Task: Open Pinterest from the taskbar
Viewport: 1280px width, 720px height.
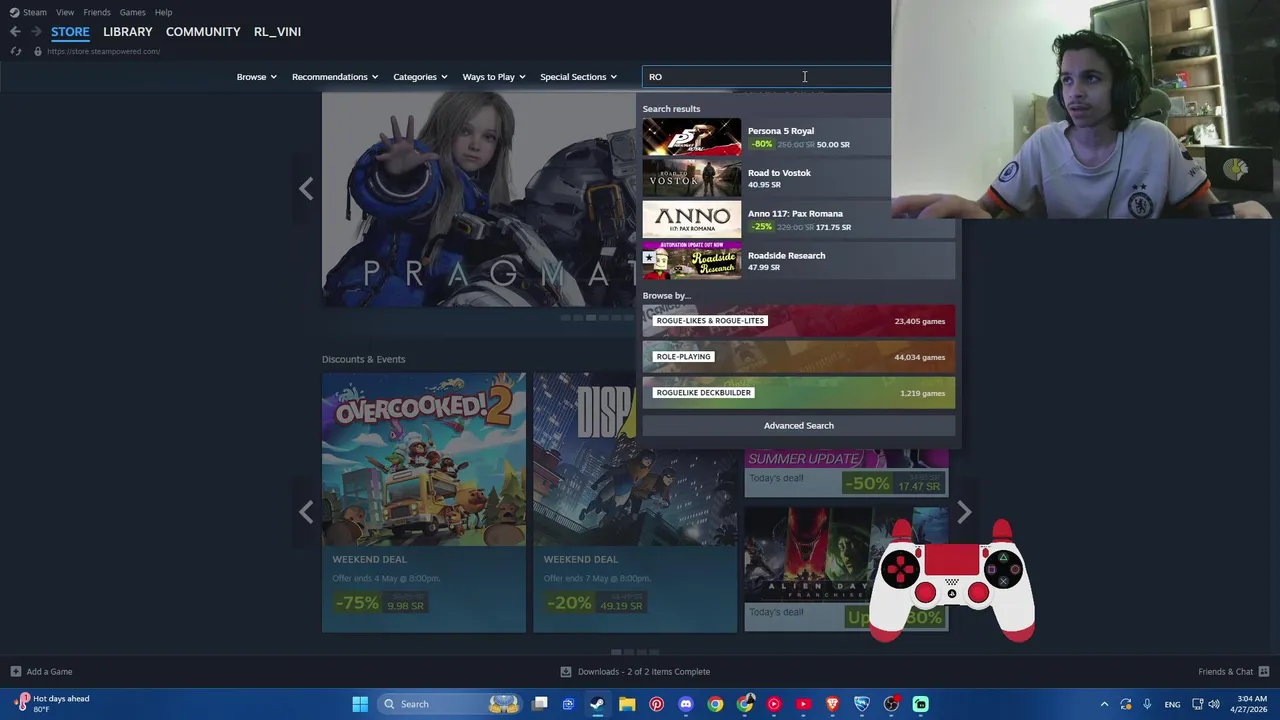Action: 656,704
